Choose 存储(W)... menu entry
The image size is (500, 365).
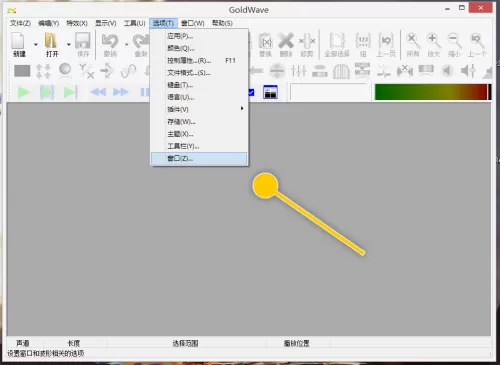199,122
